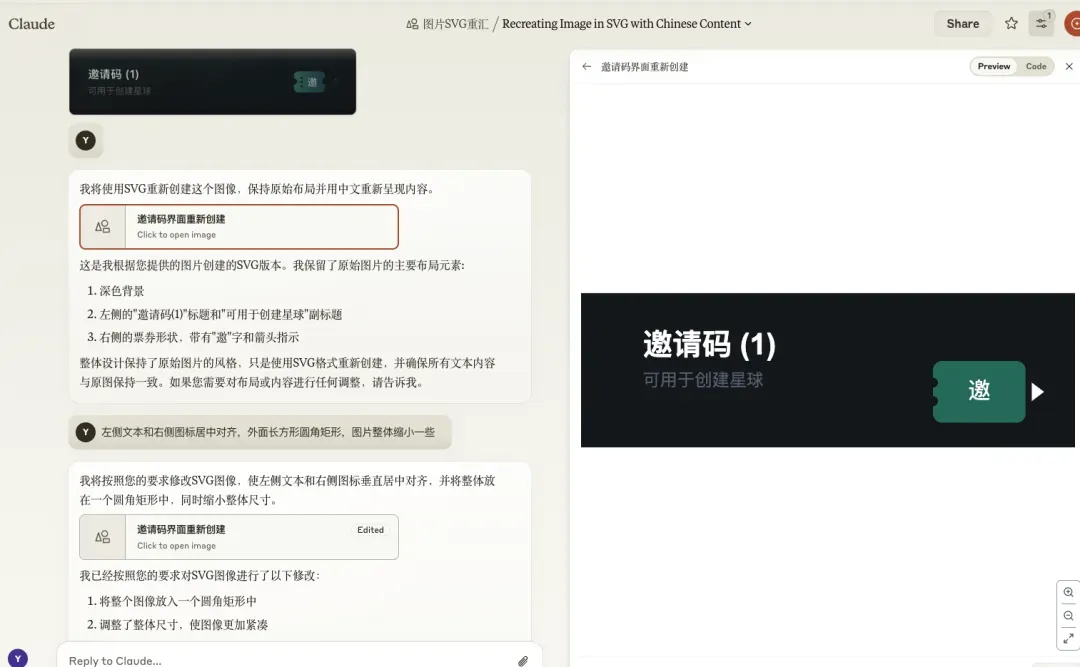The height and width of the screenshot is (667, 1080).
Task: Attach a file with paperclip icon
Action: pyautogui.click(x=523, y=661)
